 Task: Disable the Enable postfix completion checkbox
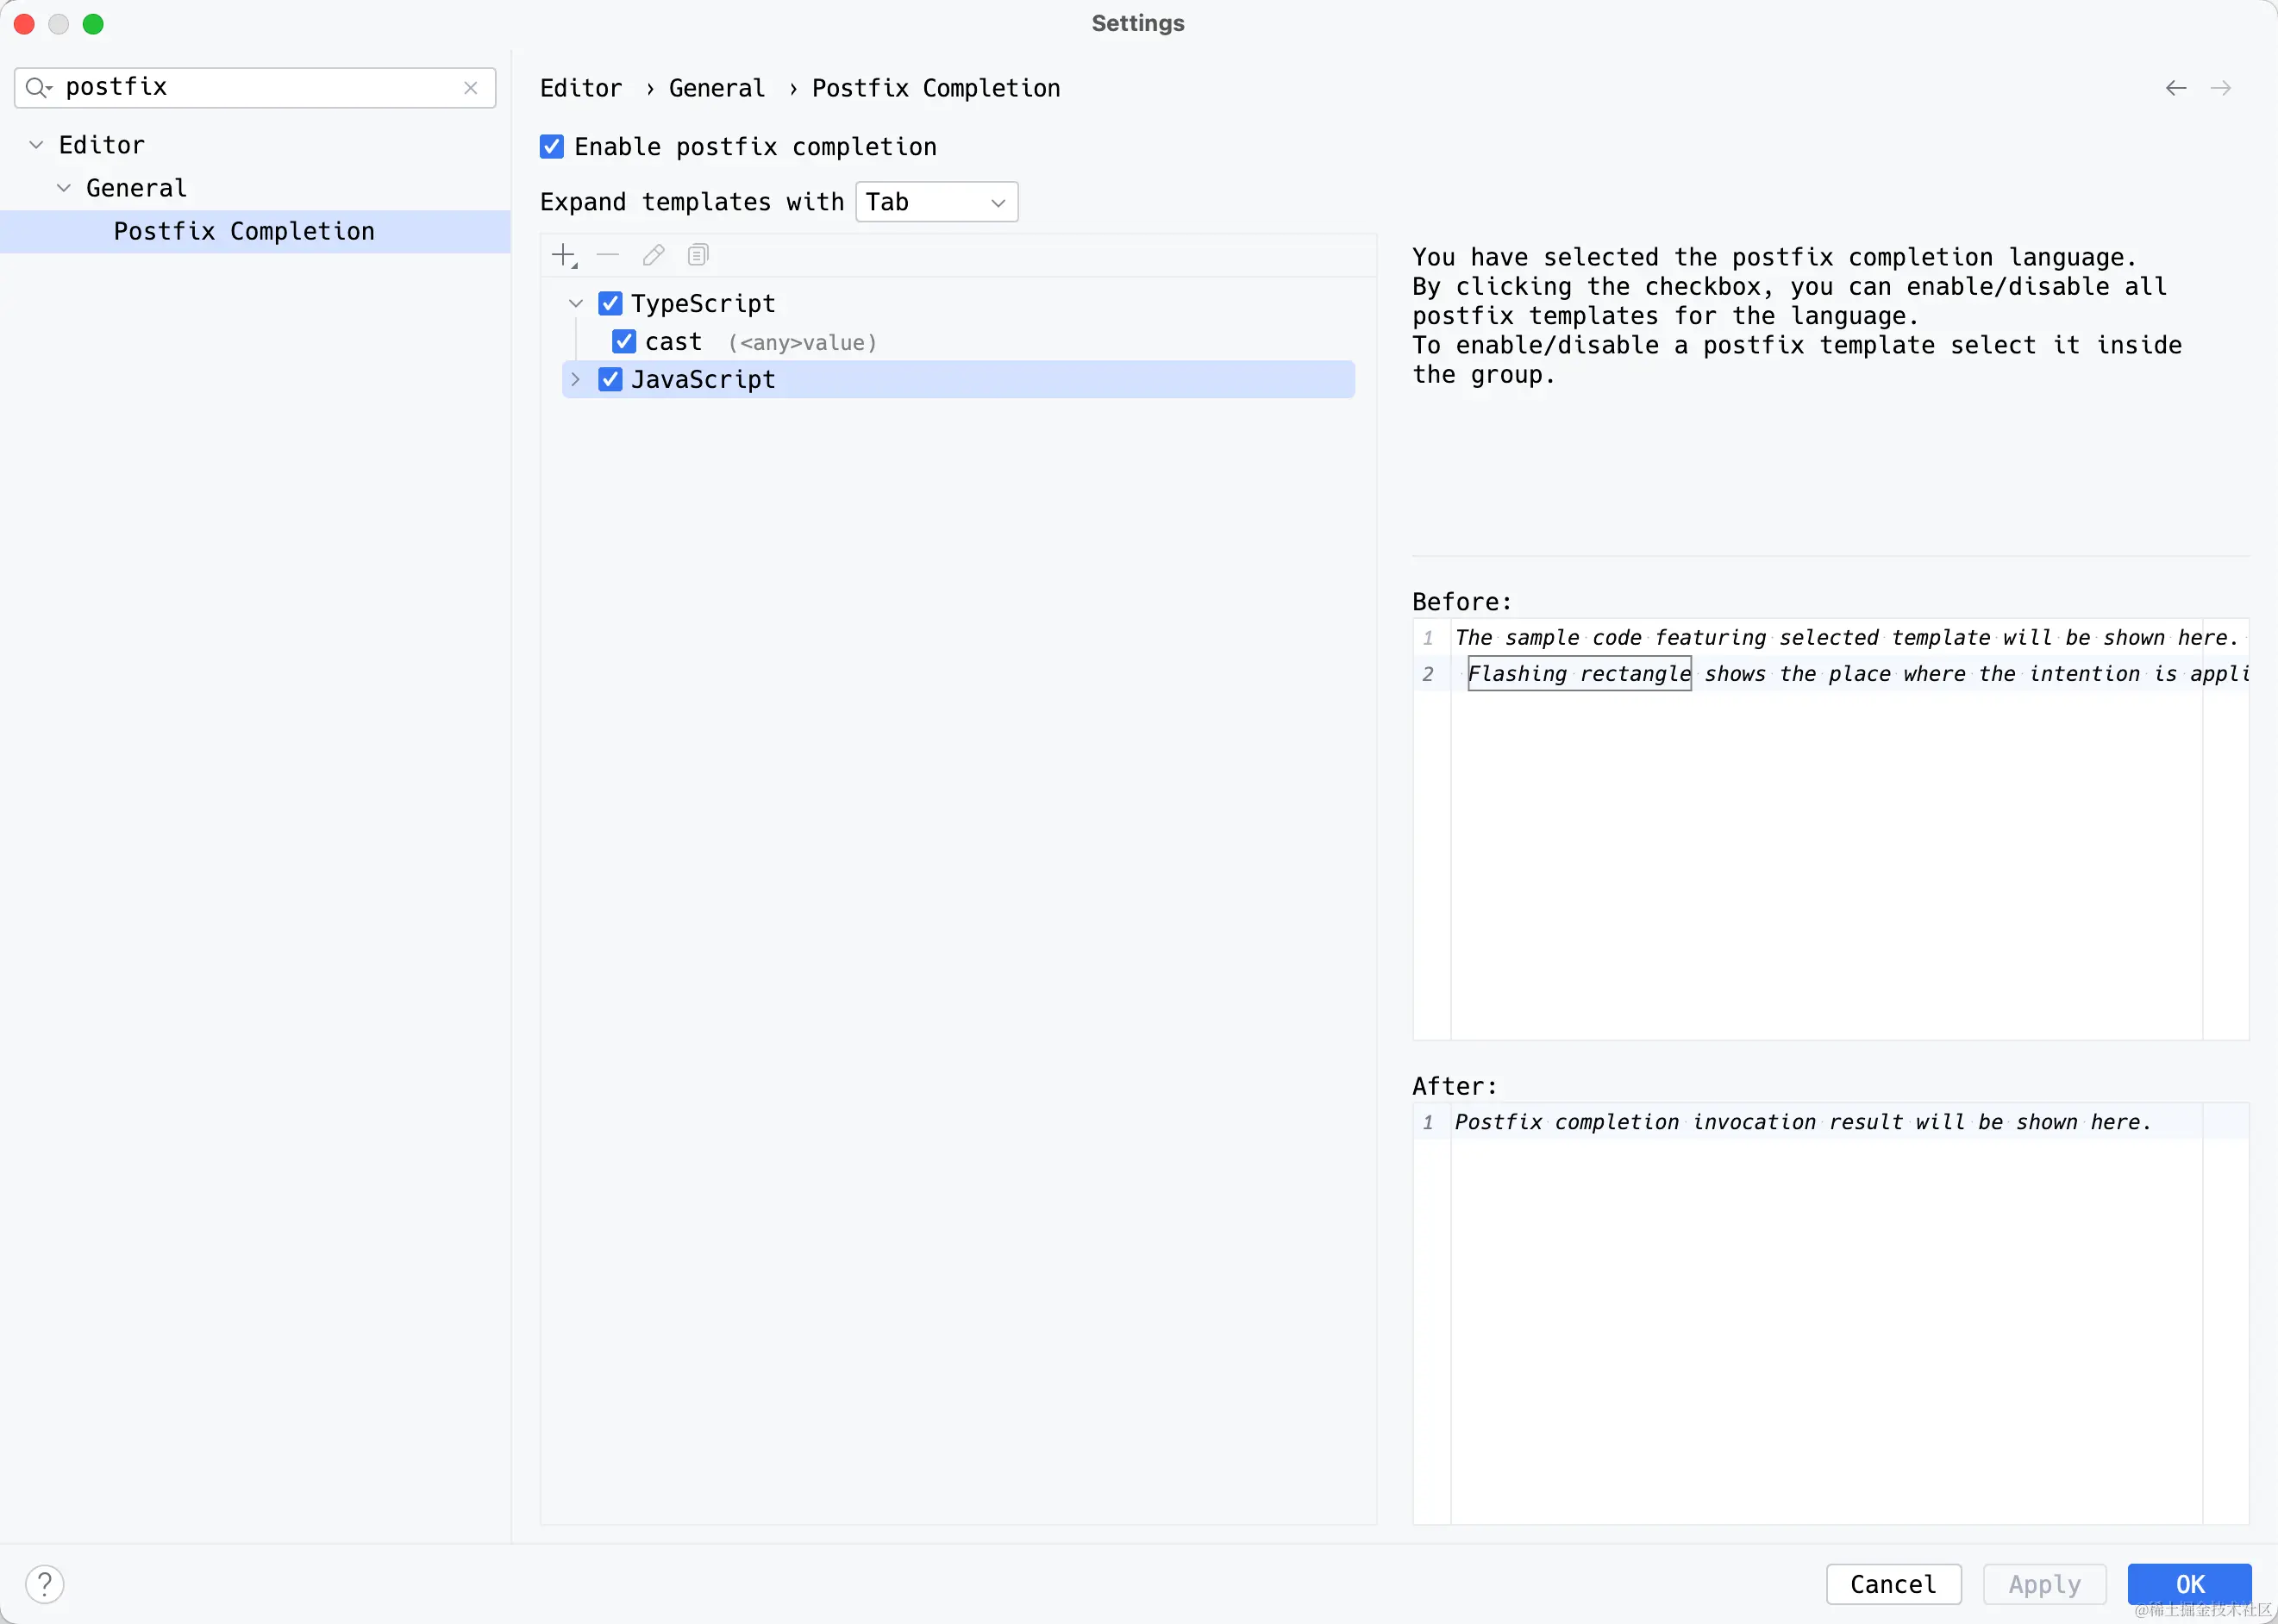pyautogui.click(x=552, y=147)
